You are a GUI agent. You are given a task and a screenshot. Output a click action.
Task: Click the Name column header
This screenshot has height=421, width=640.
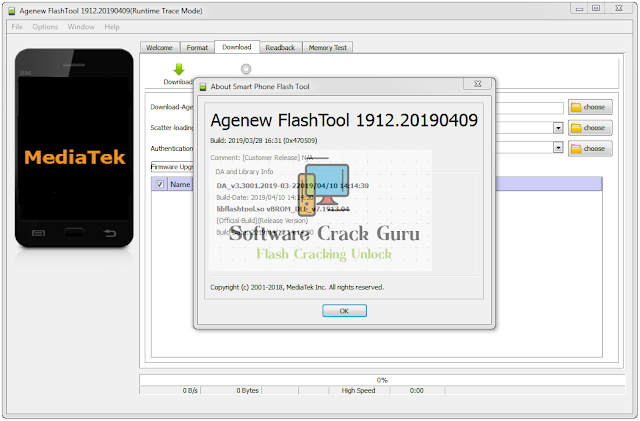[180, 184]
